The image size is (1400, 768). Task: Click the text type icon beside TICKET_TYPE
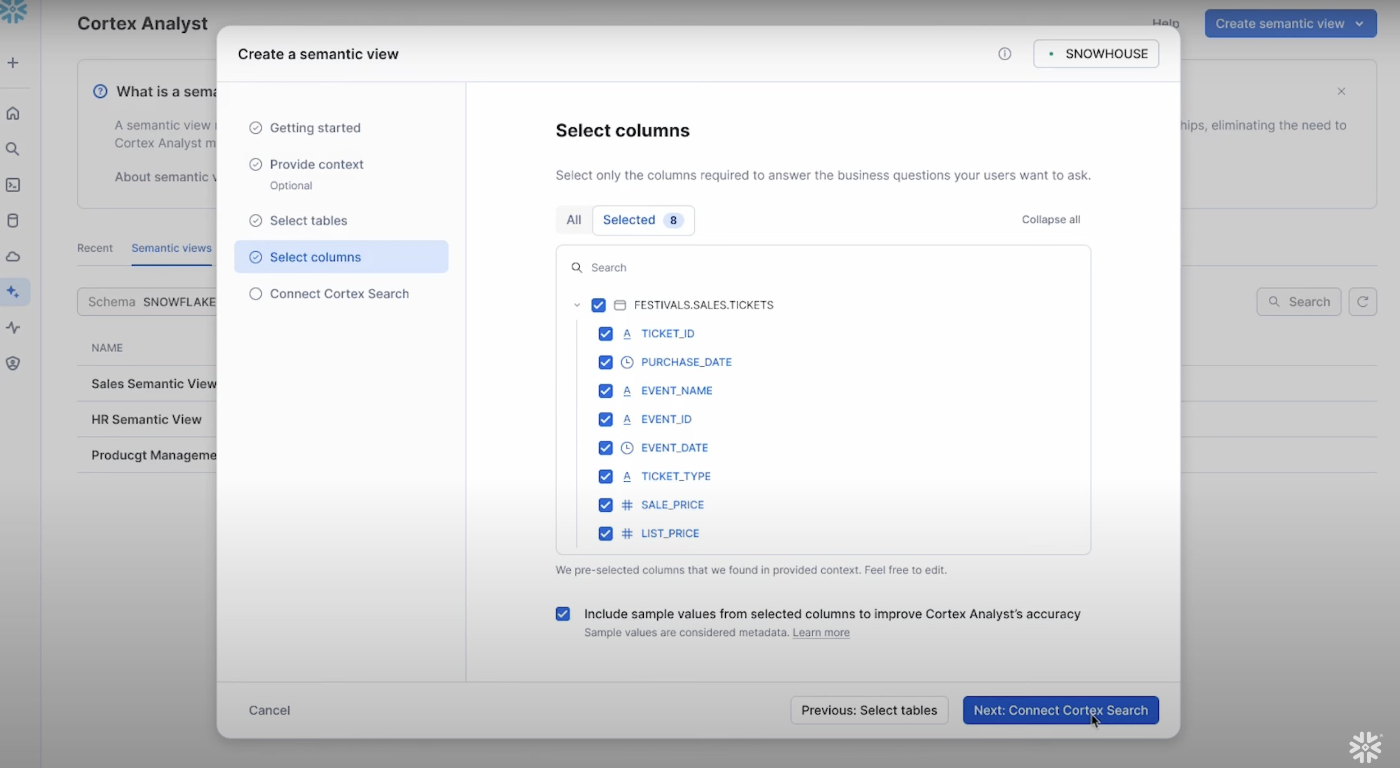(627, 476)
